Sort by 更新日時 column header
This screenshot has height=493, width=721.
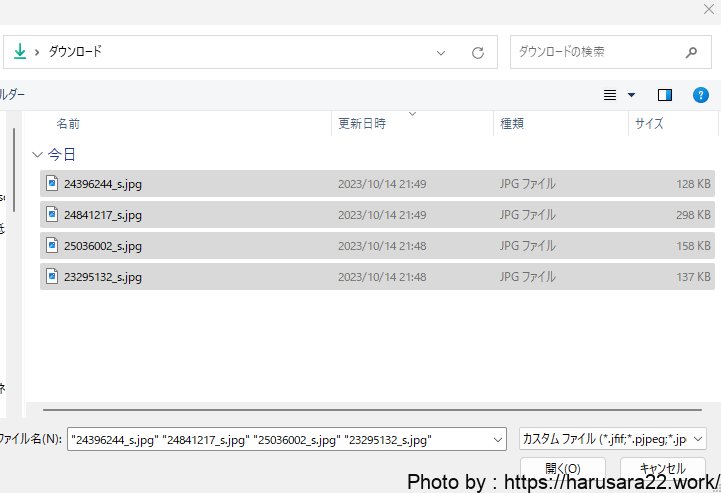(x=362, y=124)
